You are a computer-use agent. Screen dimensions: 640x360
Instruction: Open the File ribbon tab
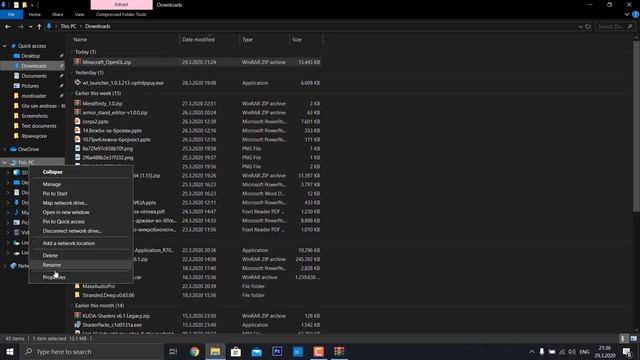pyautogui.click(x=11, y=14)
